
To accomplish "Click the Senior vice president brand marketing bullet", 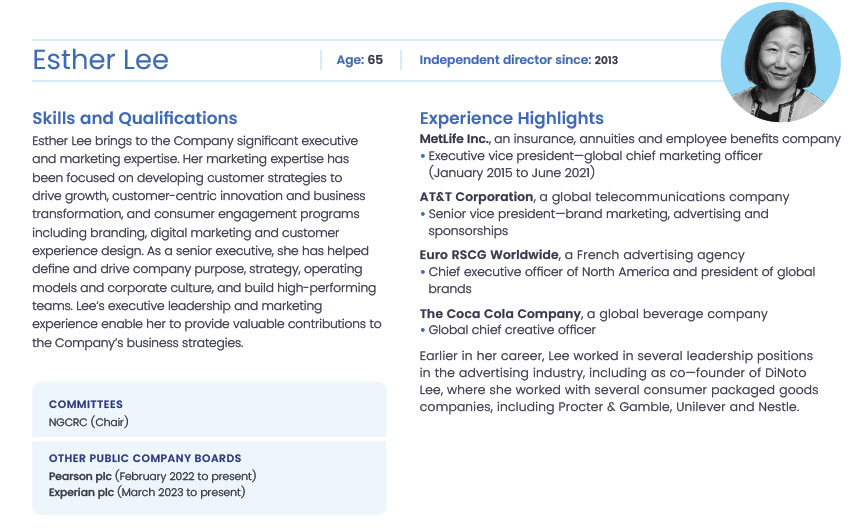I will coord(598,214).
